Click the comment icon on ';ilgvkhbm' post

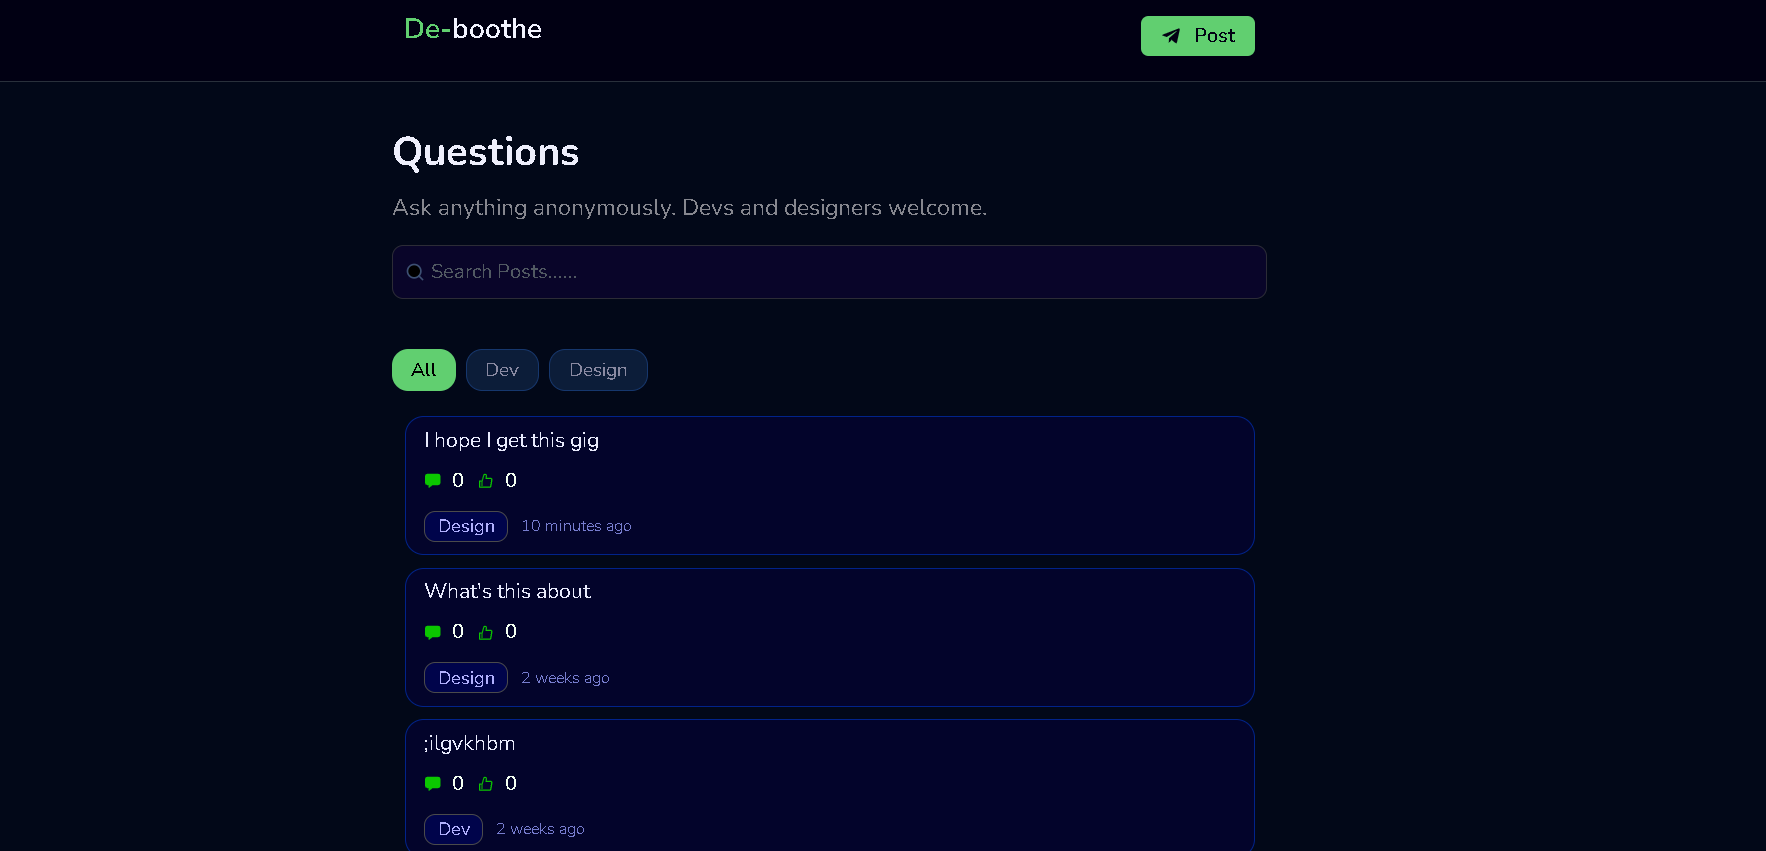433,784
